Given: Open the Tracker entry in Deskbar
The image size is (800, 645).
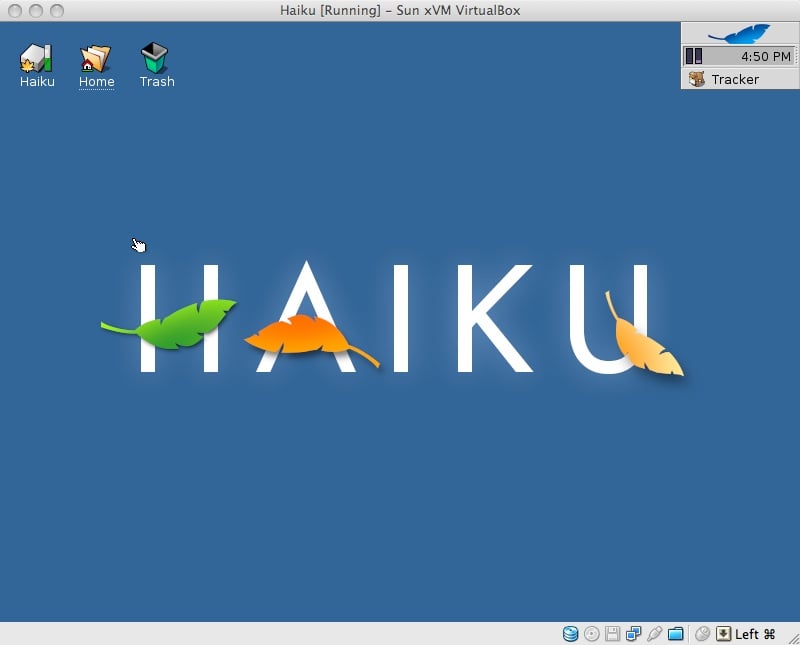Looking at the screenshot, I should [740, 79].
